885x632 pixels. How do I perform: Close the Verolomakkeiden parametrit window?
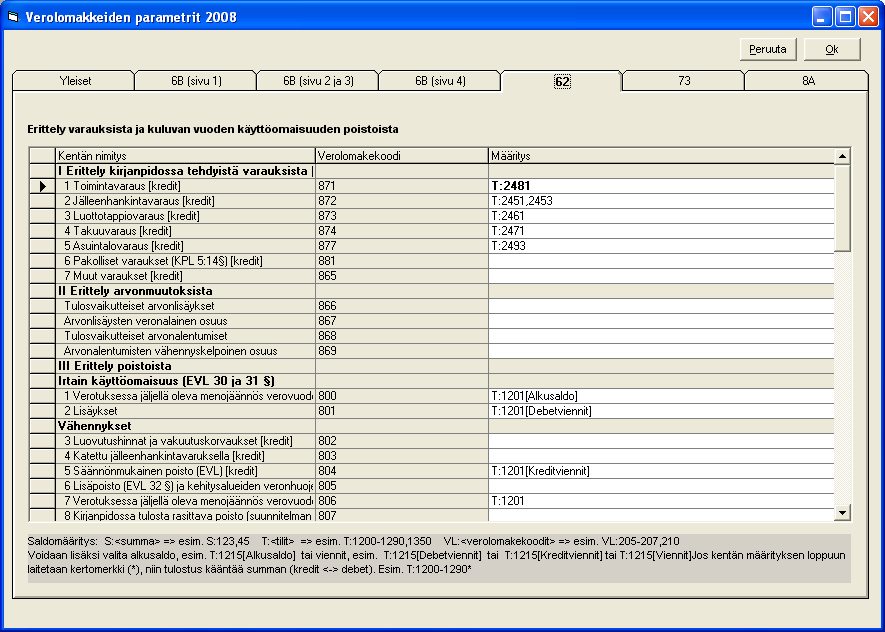point(868,17)
